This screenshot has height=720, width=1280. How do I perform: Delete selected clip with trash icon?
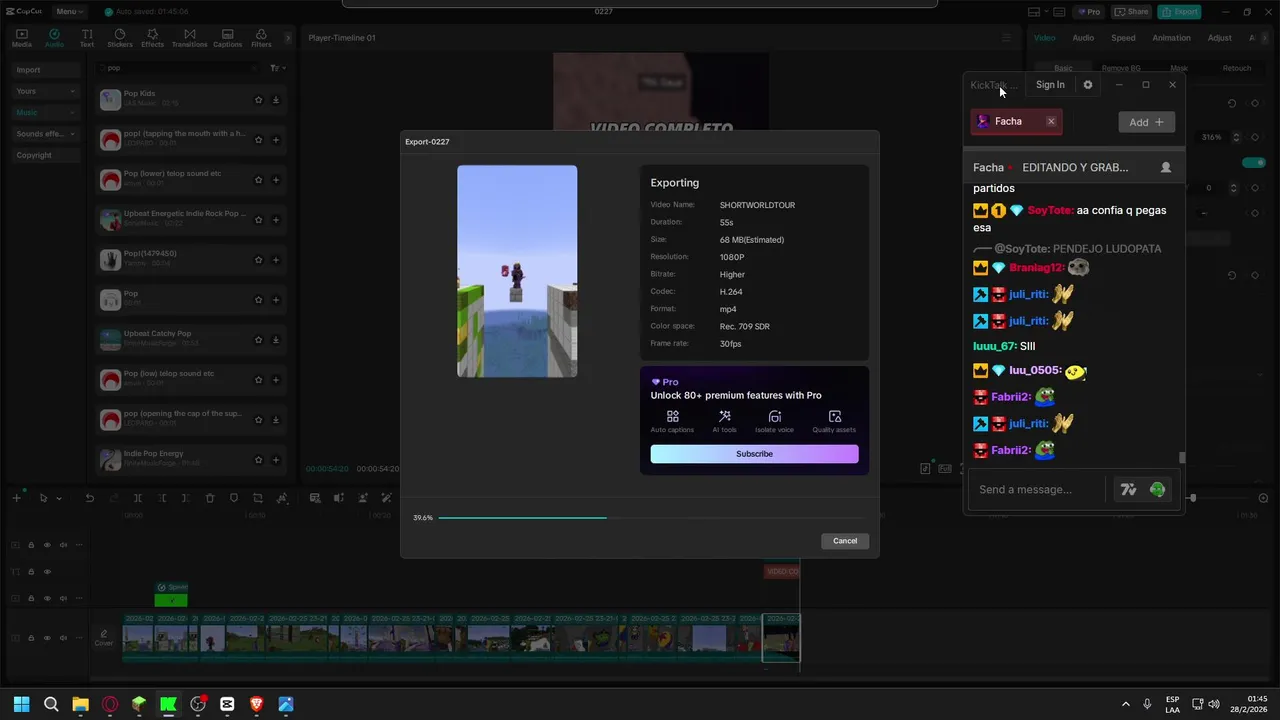pos(210,498)
